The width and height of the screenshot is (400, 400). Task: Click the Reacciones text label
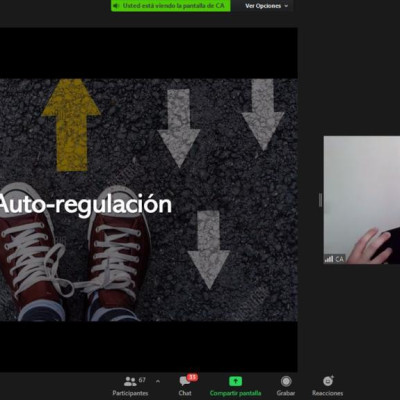pyautogui.click(x=327, y=393)
